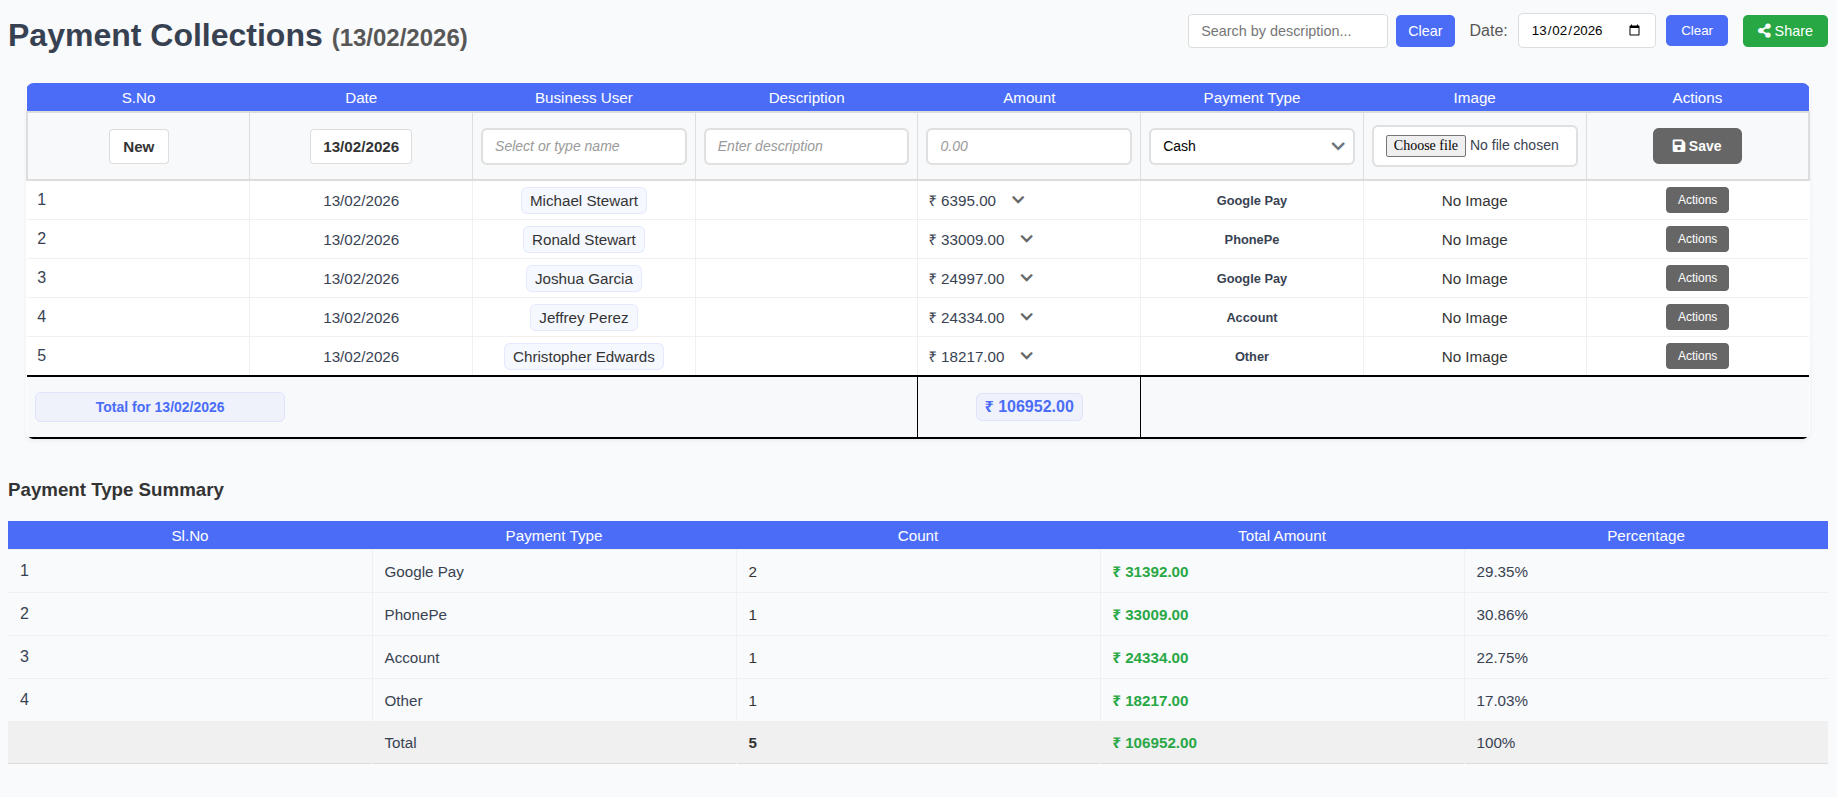Select Joshua Garcia name tag
The image size is (1837, 797).
(x=584, y=279)
